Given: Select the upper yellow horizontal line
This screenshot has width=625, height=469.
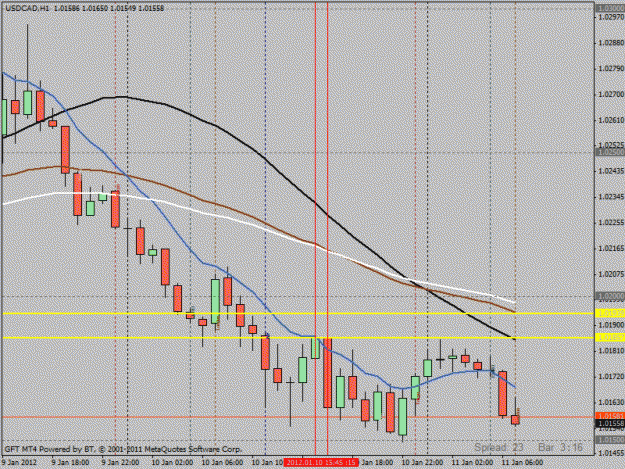Looking at the screenshot, I should (298, 314).
